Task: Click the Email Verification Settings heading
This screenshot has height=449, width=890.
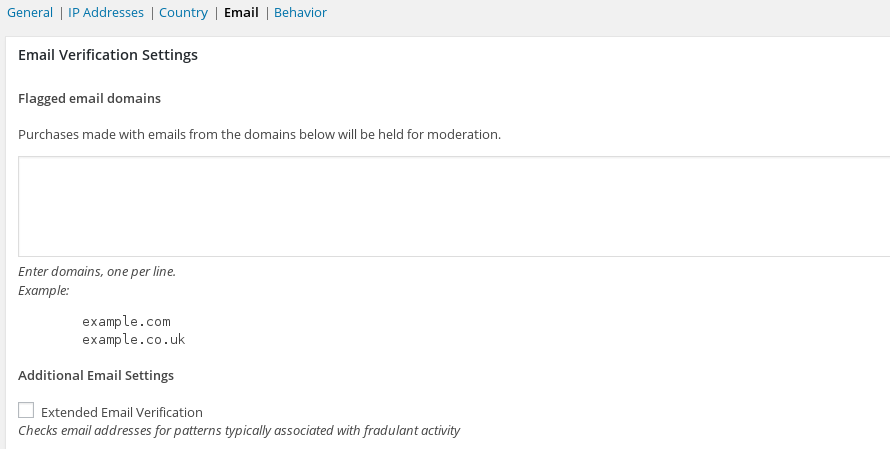Action: [108, 55]
